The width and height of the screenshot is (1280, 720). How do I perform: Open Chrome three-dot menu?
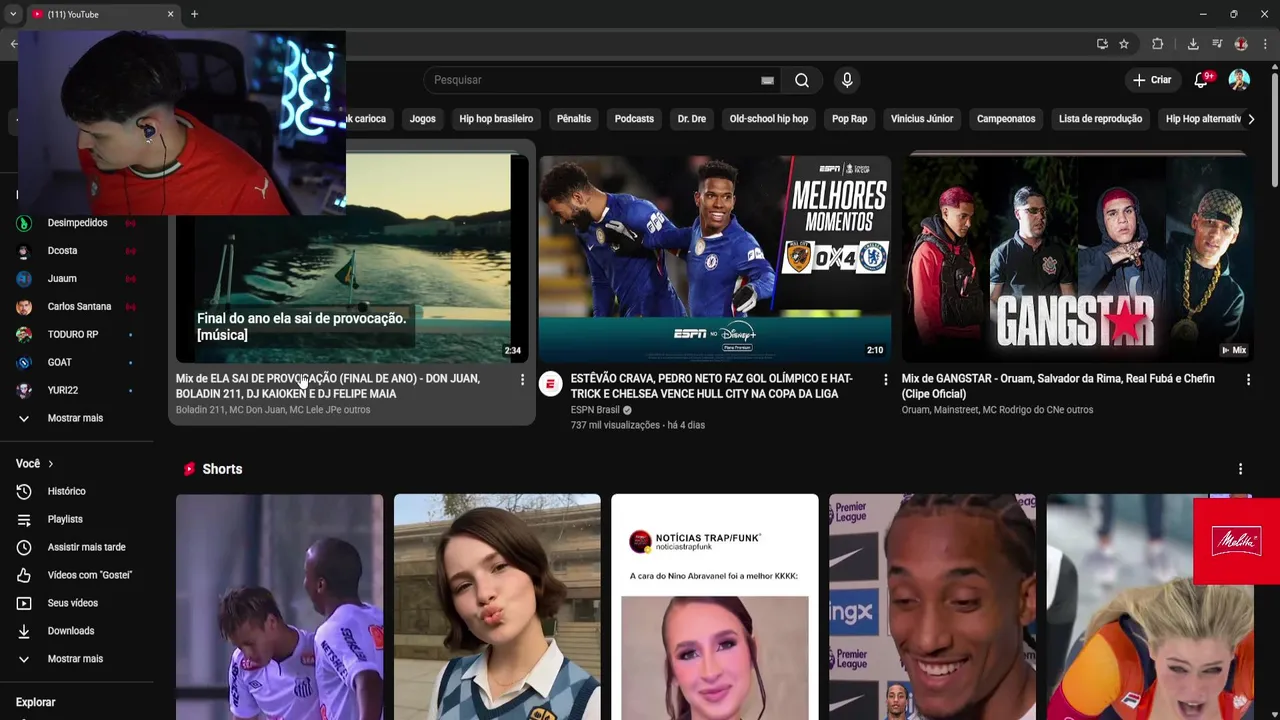click(x=1266, y=44)
